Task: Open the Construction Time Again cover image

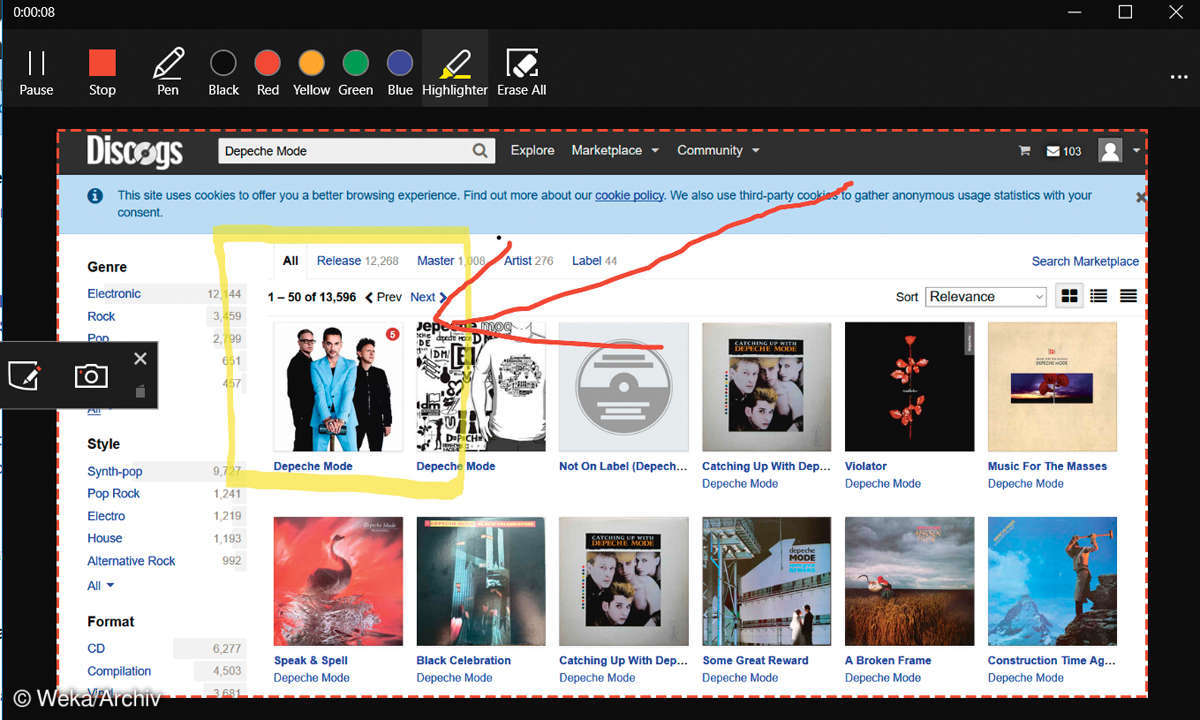Action: (1052, 582)
